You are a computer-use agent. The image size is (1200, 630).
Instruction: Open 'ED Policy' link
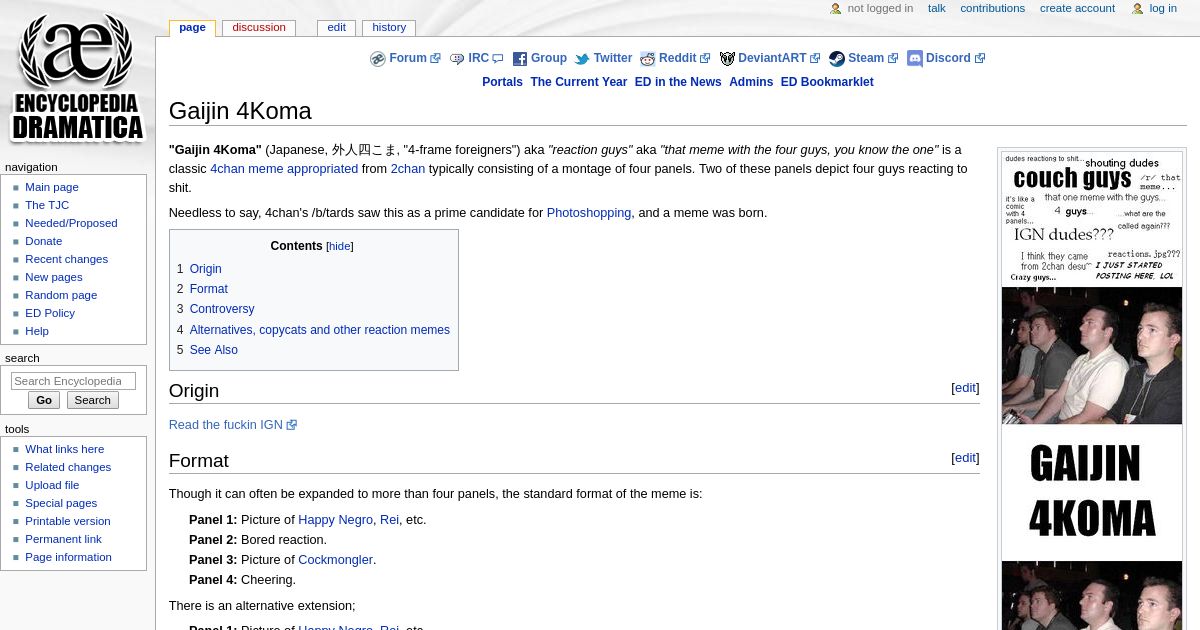50,313
